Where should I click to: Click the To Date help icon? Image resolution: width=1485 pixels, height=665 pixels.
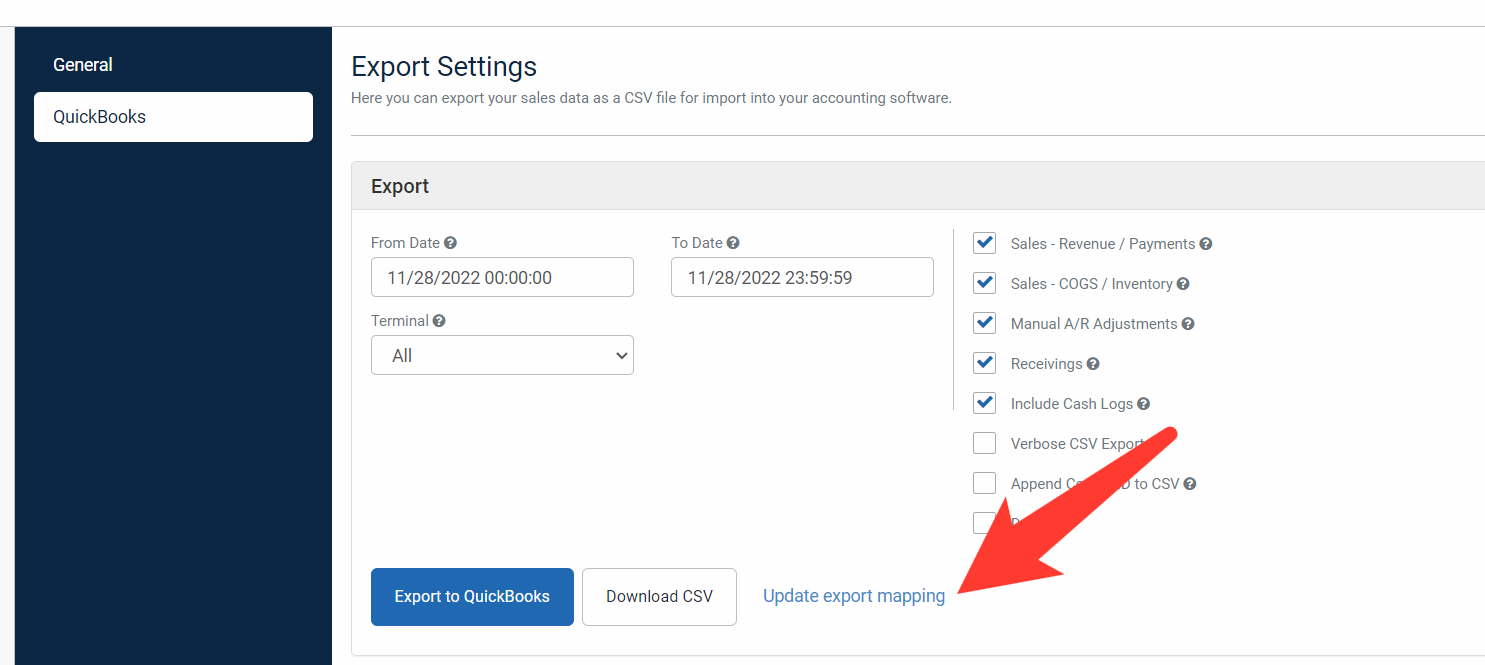pyautogui.click(x=734, y=242)
